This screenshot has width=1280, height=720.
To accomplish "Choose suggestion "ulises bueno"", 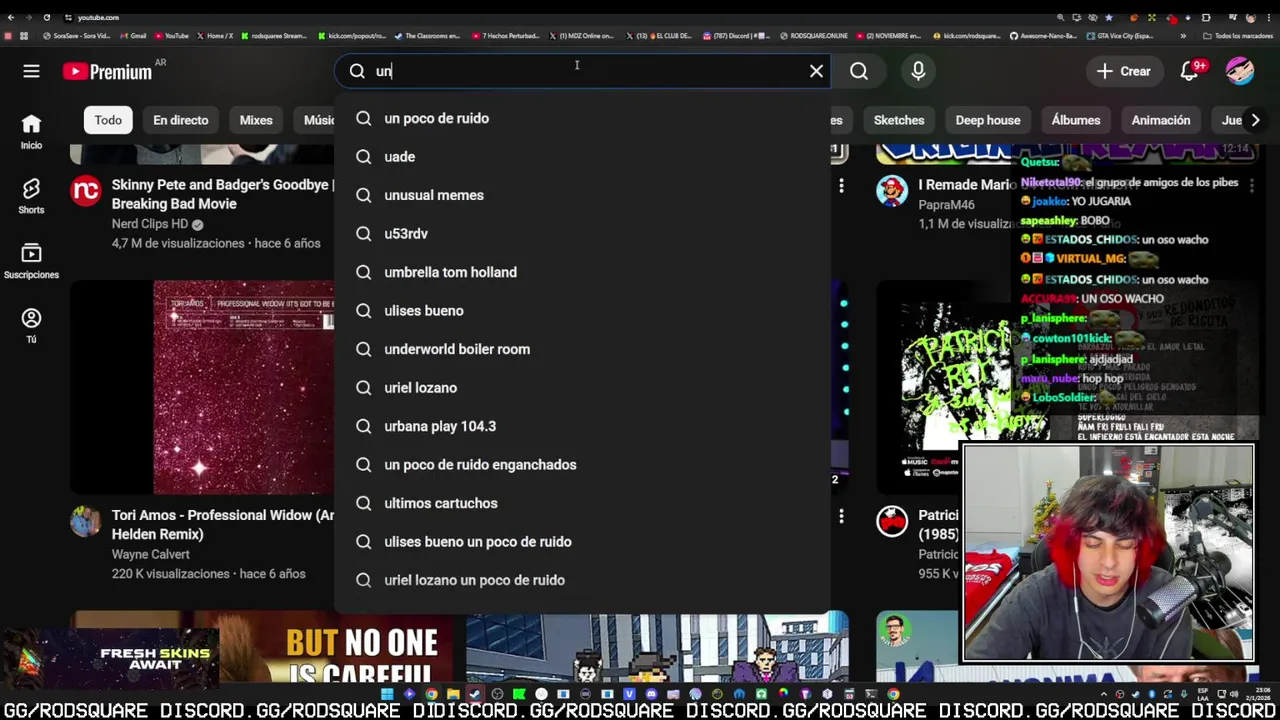I will coord(582,311).
